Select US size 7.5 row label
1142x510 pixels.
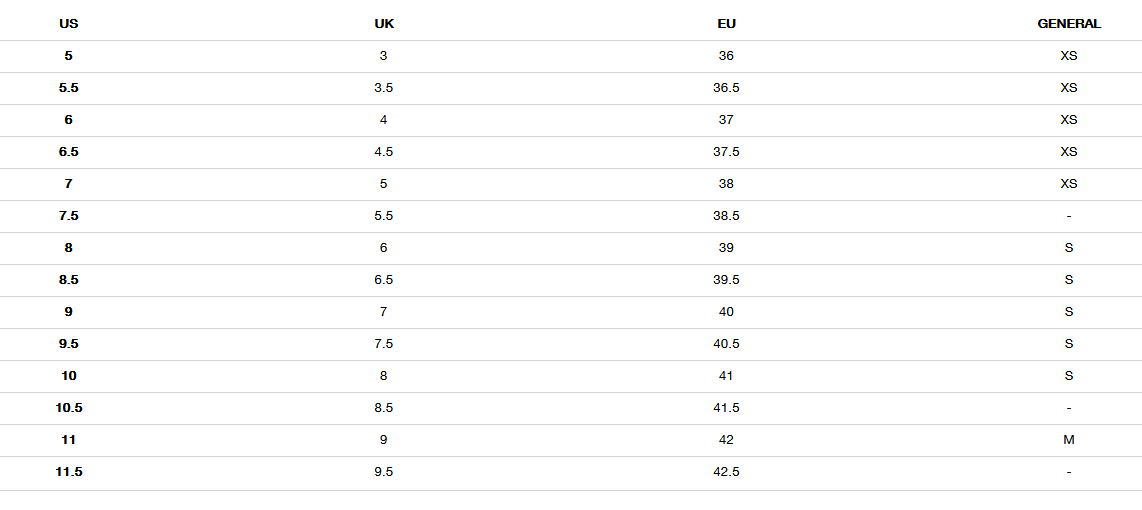coord(68,216)
